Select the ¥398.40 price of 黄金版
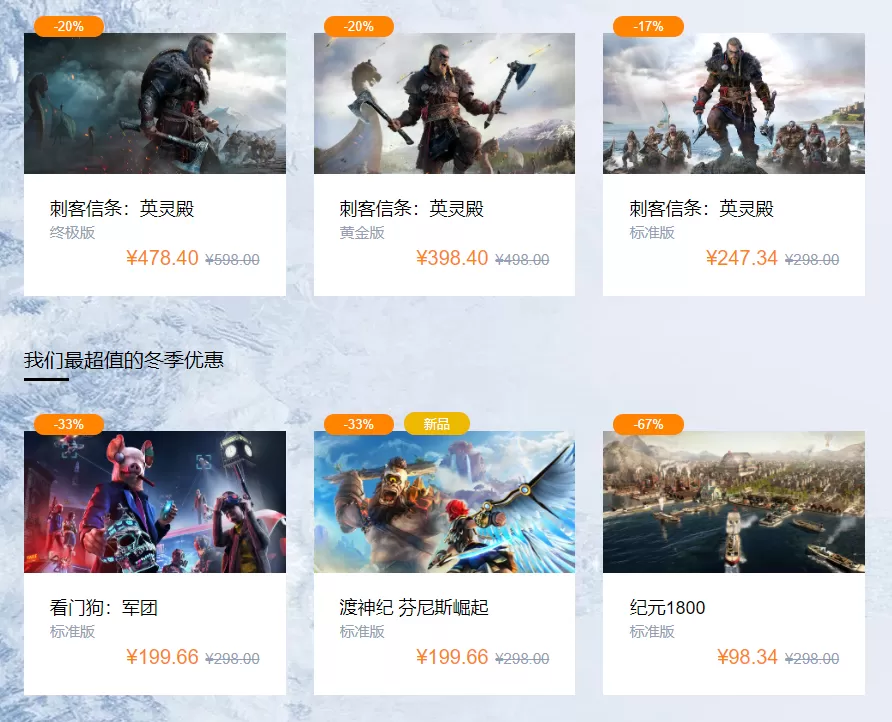 pyautogui.click(x=452, y=258)
